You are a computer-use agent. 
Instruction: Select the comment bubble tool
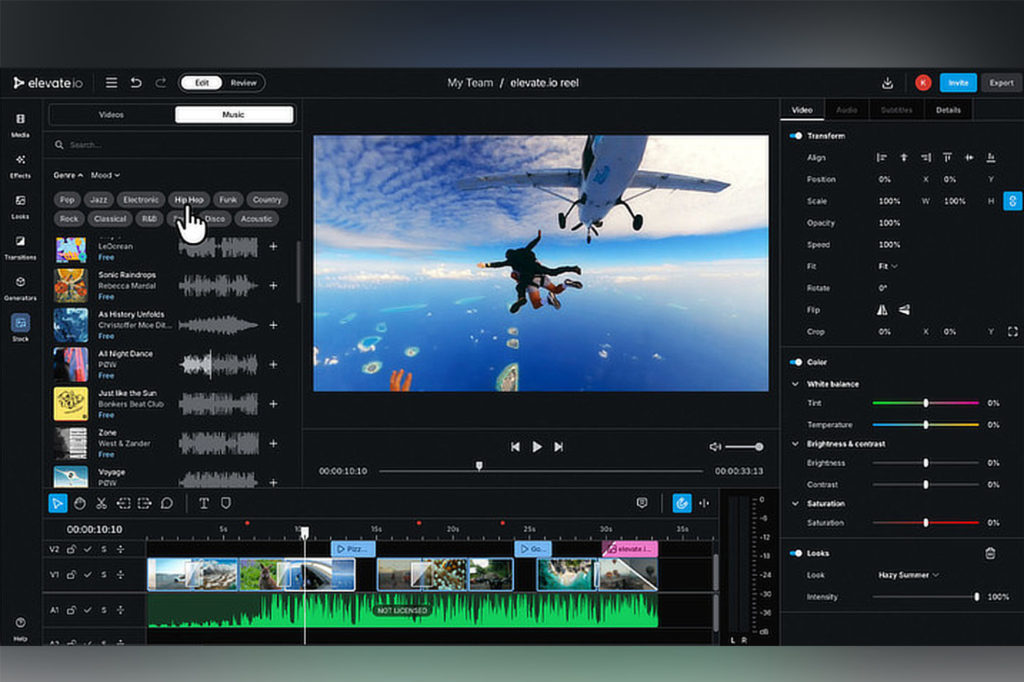167,503
